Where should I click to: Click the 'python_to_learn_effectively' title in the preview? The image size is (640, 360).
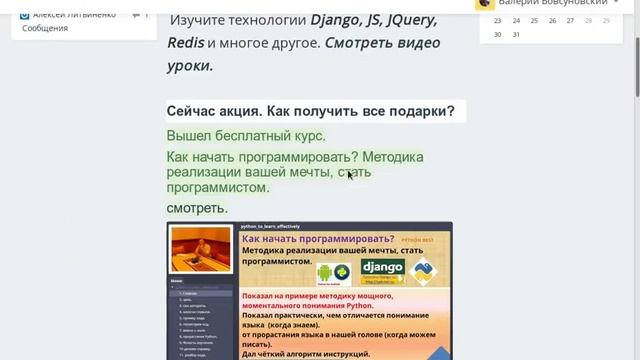[270, 227]
